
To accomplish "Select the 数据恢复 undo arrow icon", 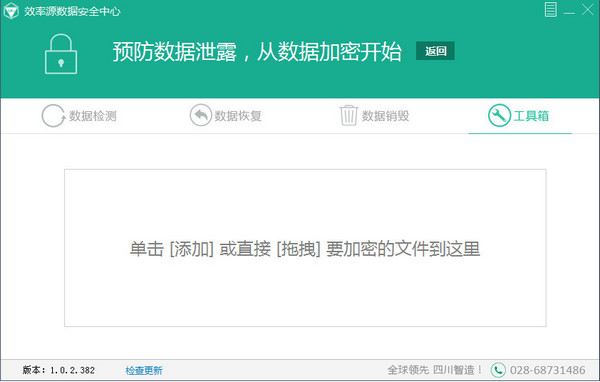I will click(201, 115).
